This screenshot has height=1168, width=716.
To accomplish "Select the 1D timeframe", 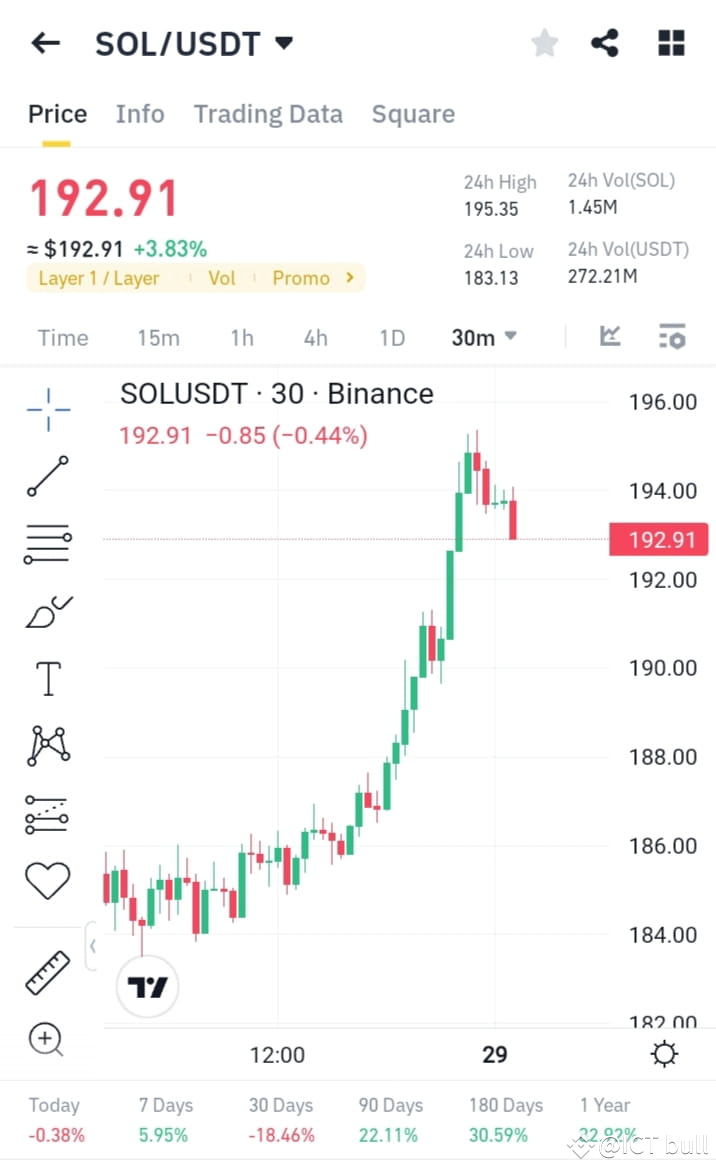I will coord(391,337).
